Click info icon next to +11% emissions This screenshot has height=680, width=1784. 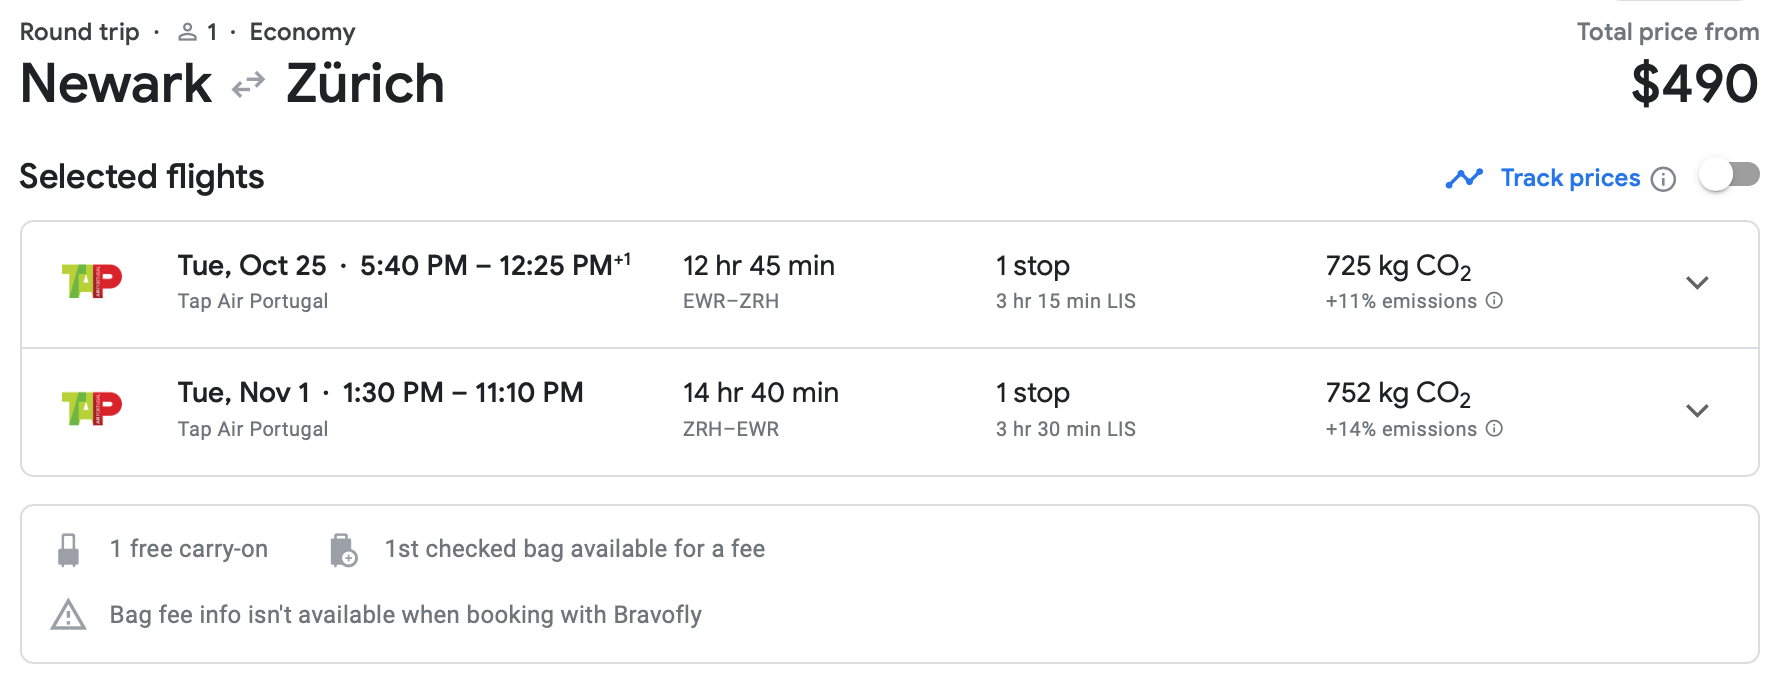(1494, 301)
